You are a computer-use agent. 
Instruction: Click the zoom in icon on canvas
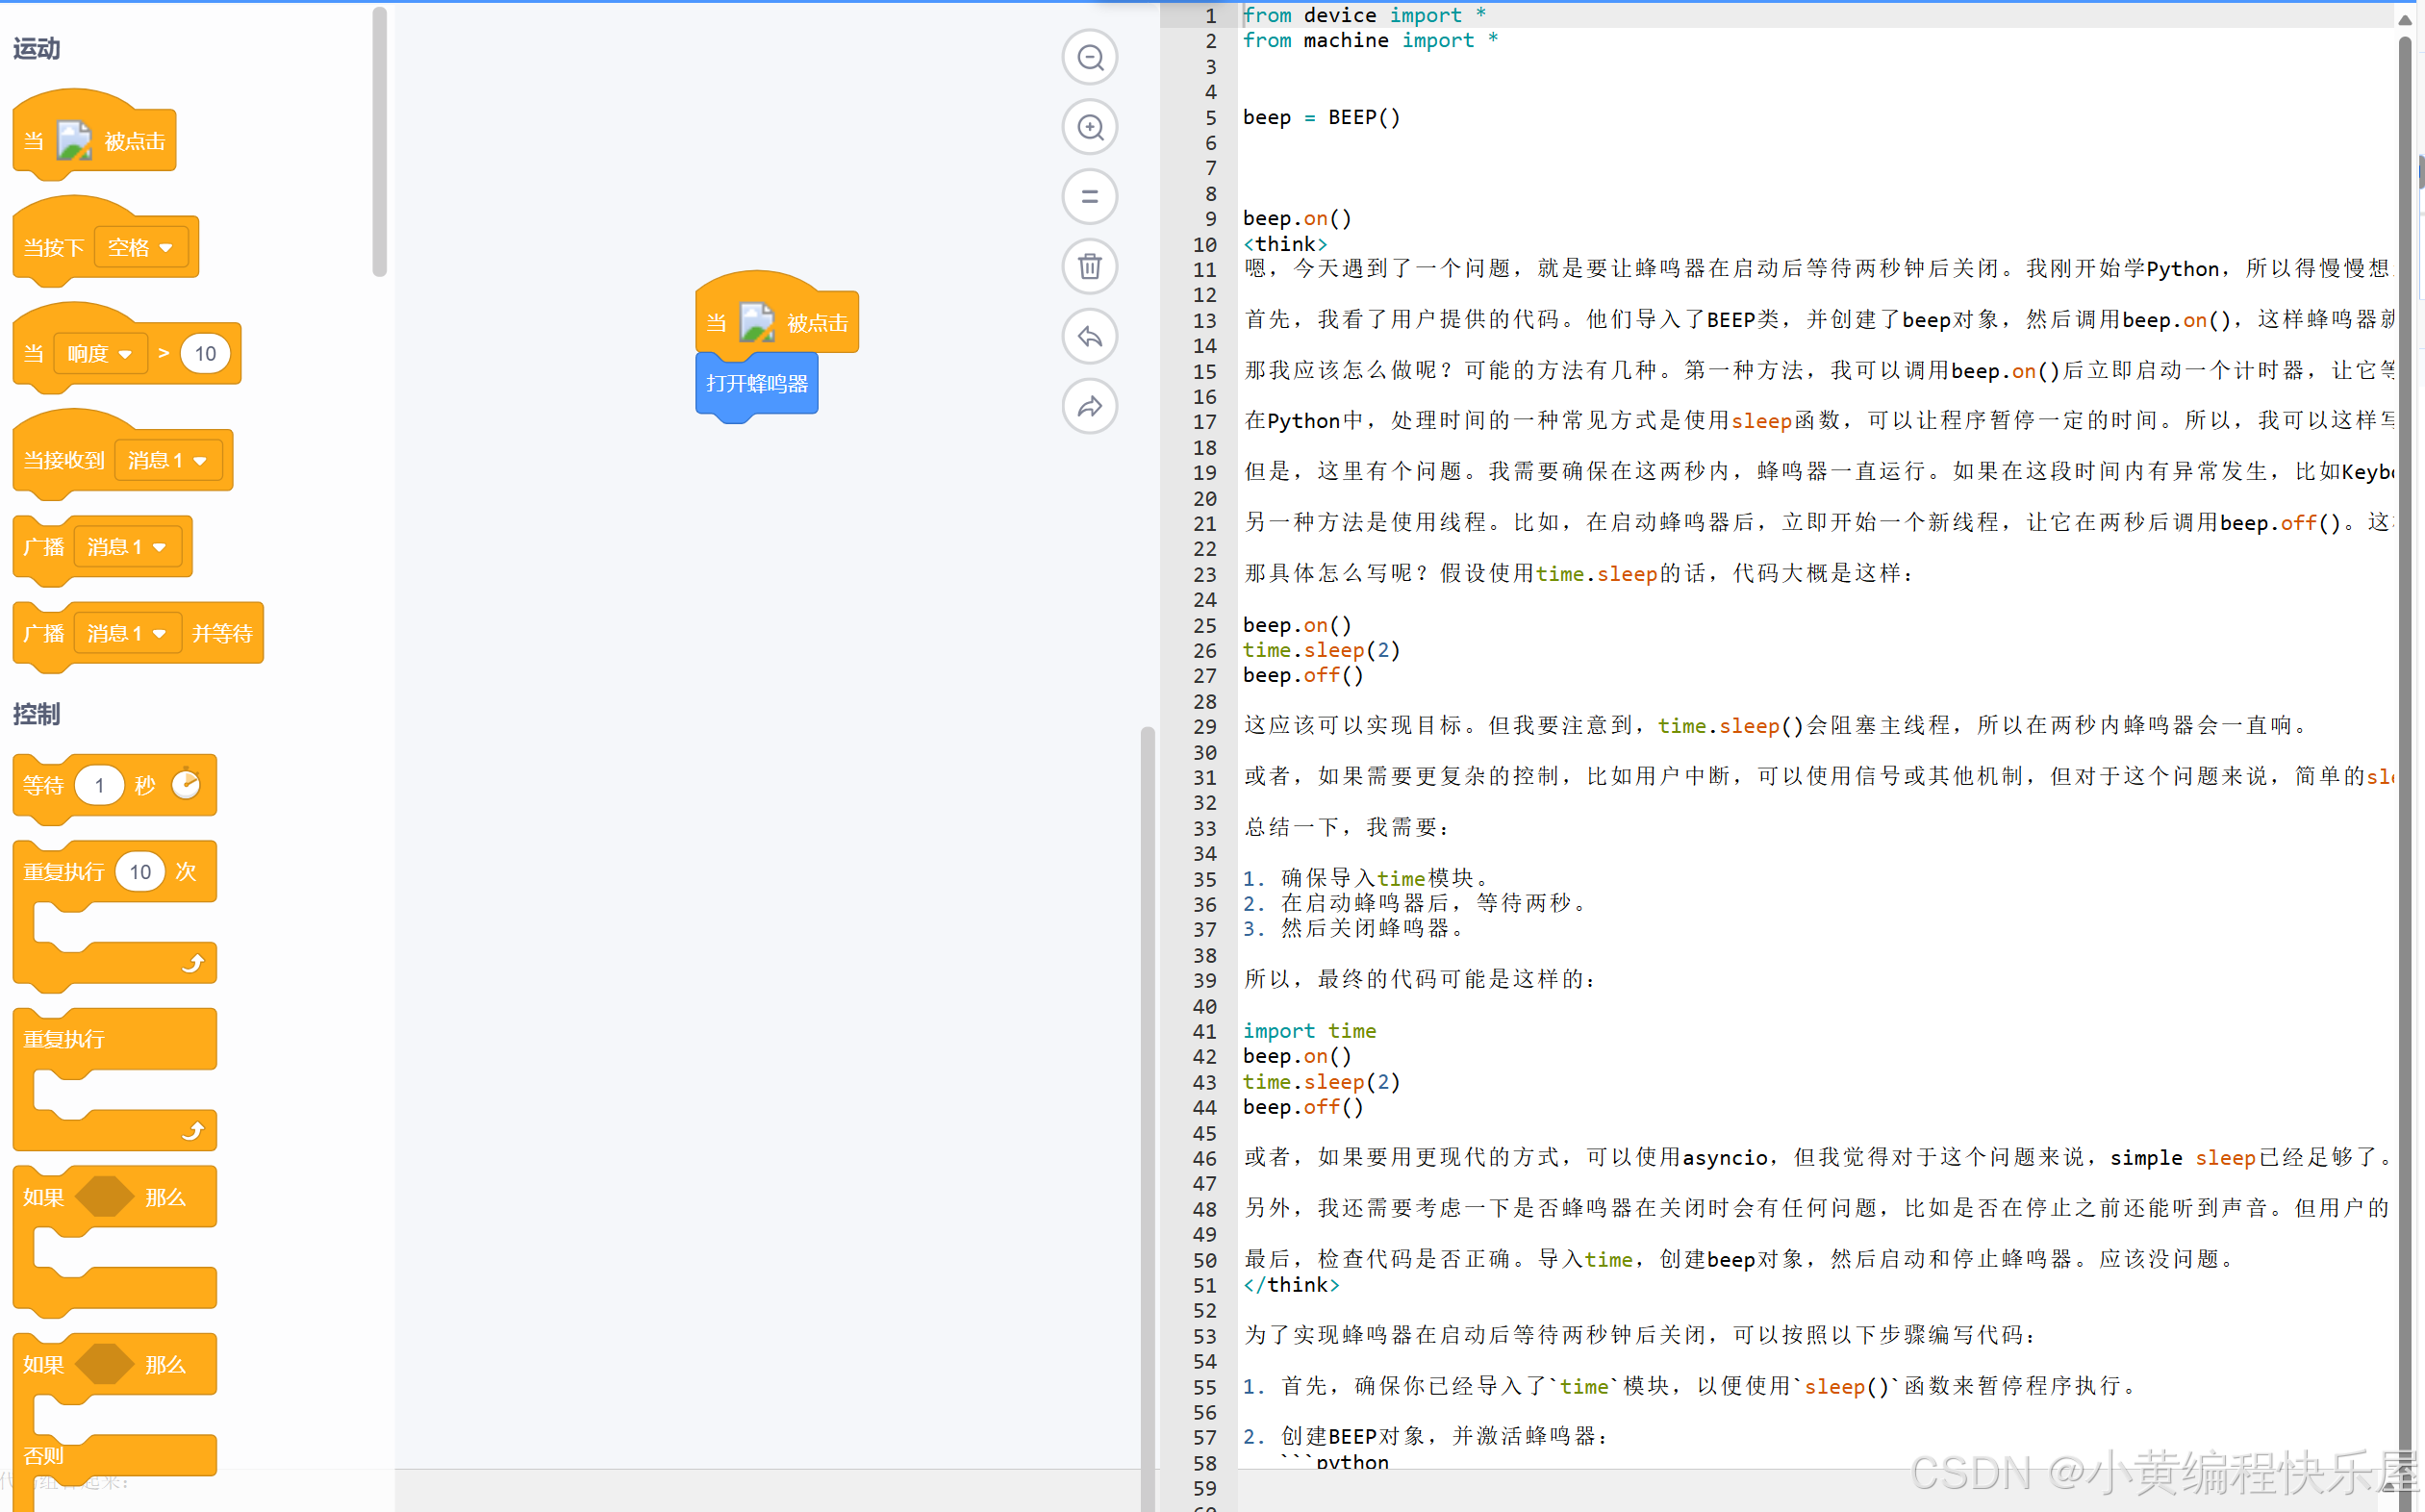pyautogui.click(x=1089, y=127)
